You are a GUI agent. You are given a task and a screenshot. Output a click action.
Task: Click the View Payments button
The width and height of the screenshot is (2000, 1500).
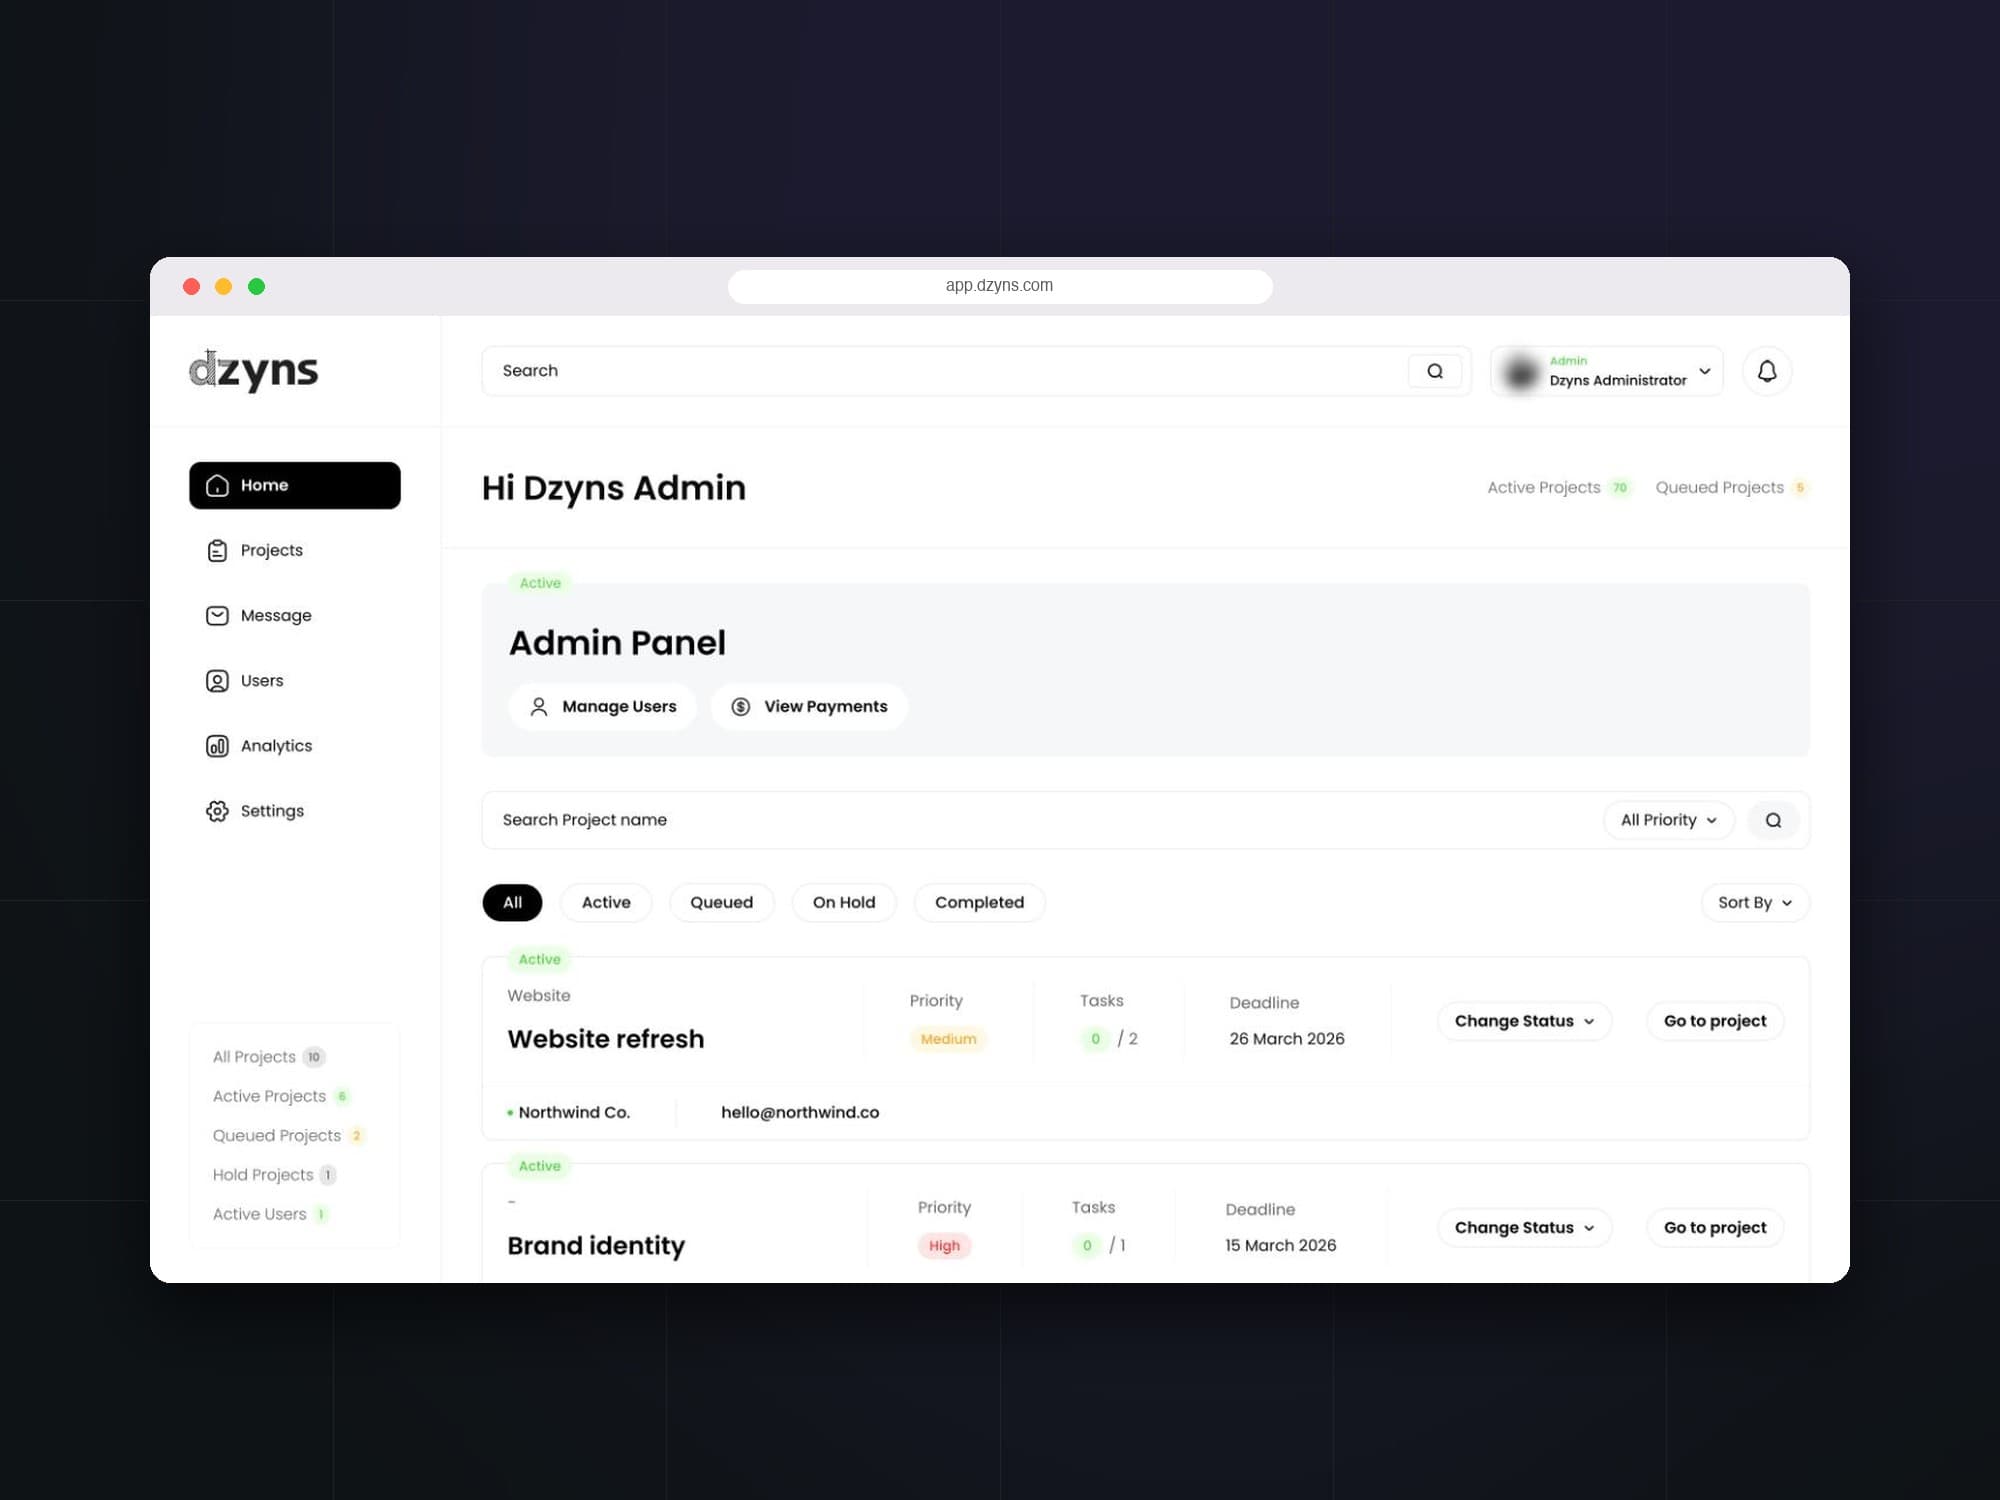click(809, 707)
